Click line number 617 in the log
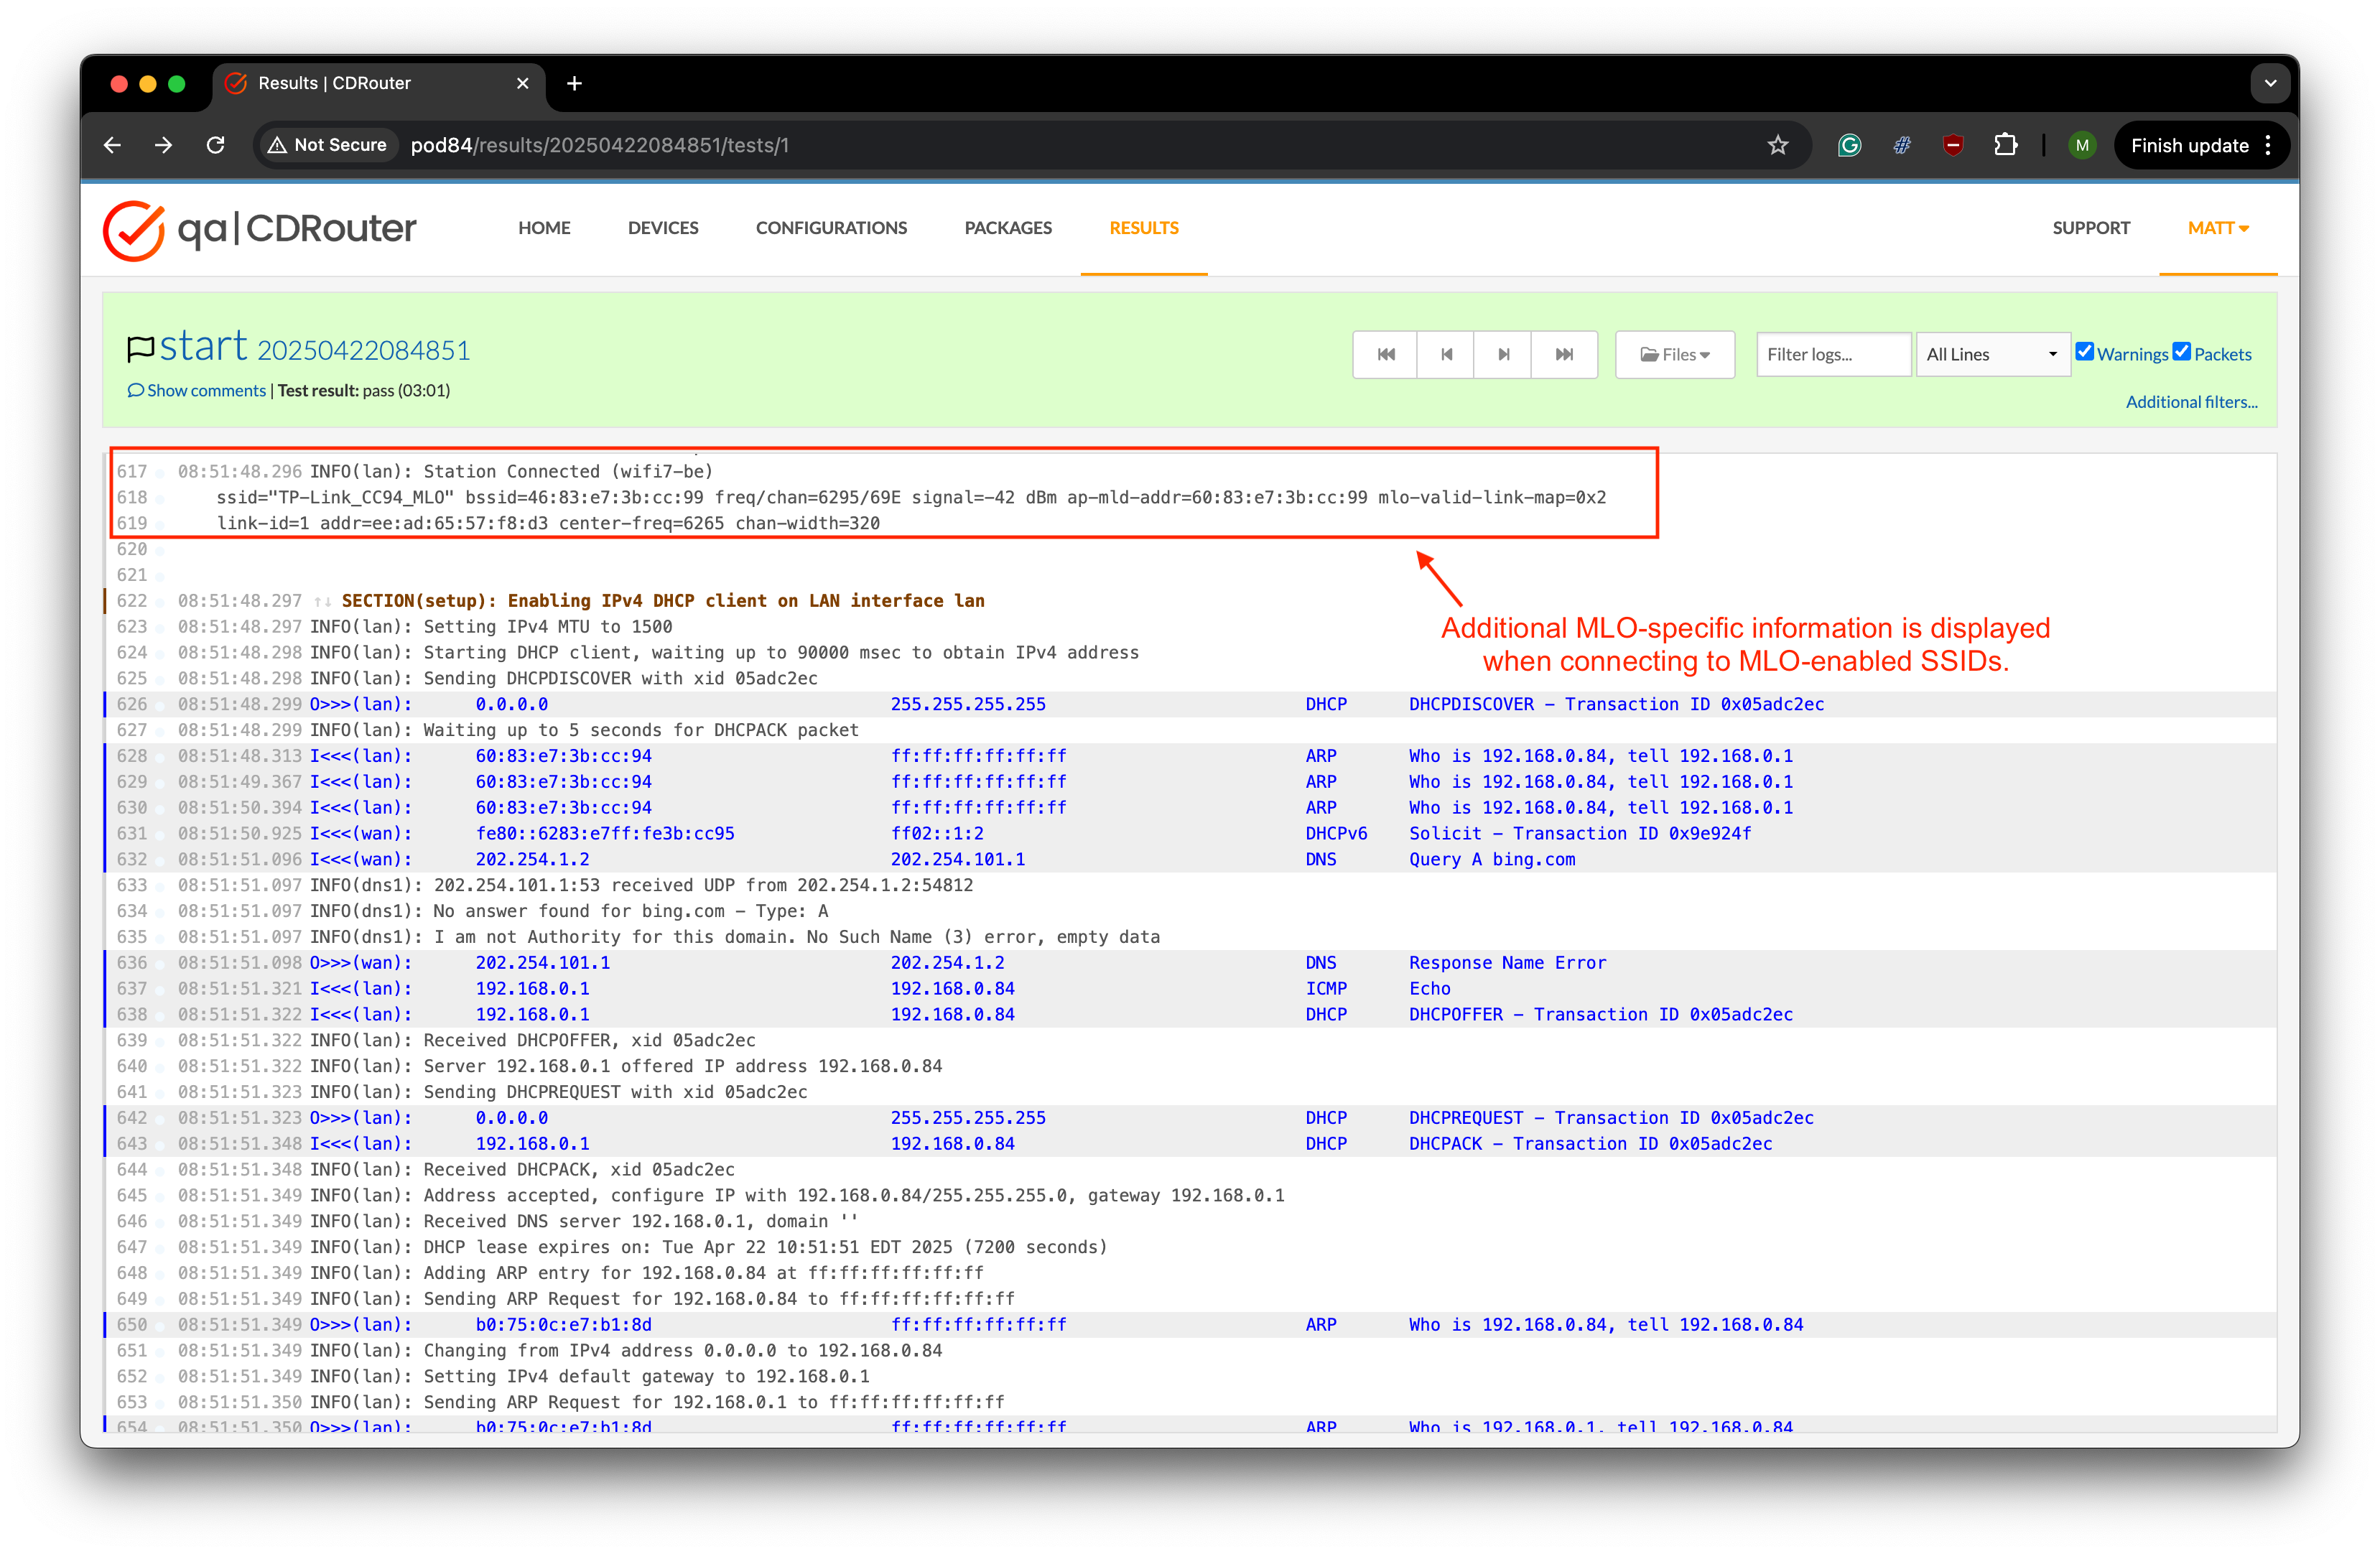 132,471
